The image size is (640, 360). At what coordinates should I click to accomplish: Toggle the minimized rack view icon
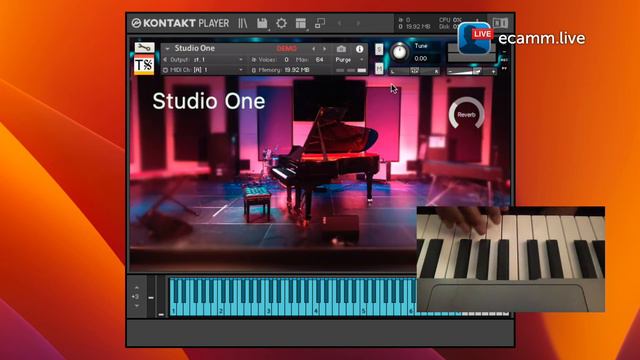(320, 23)
